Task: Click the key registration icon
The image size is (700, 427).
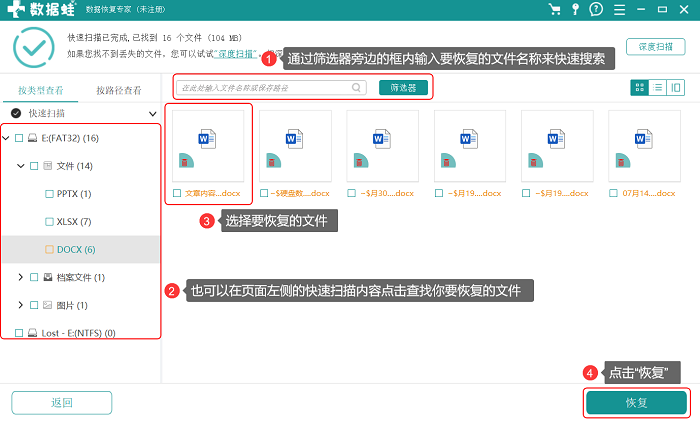Action: point(575,9)
